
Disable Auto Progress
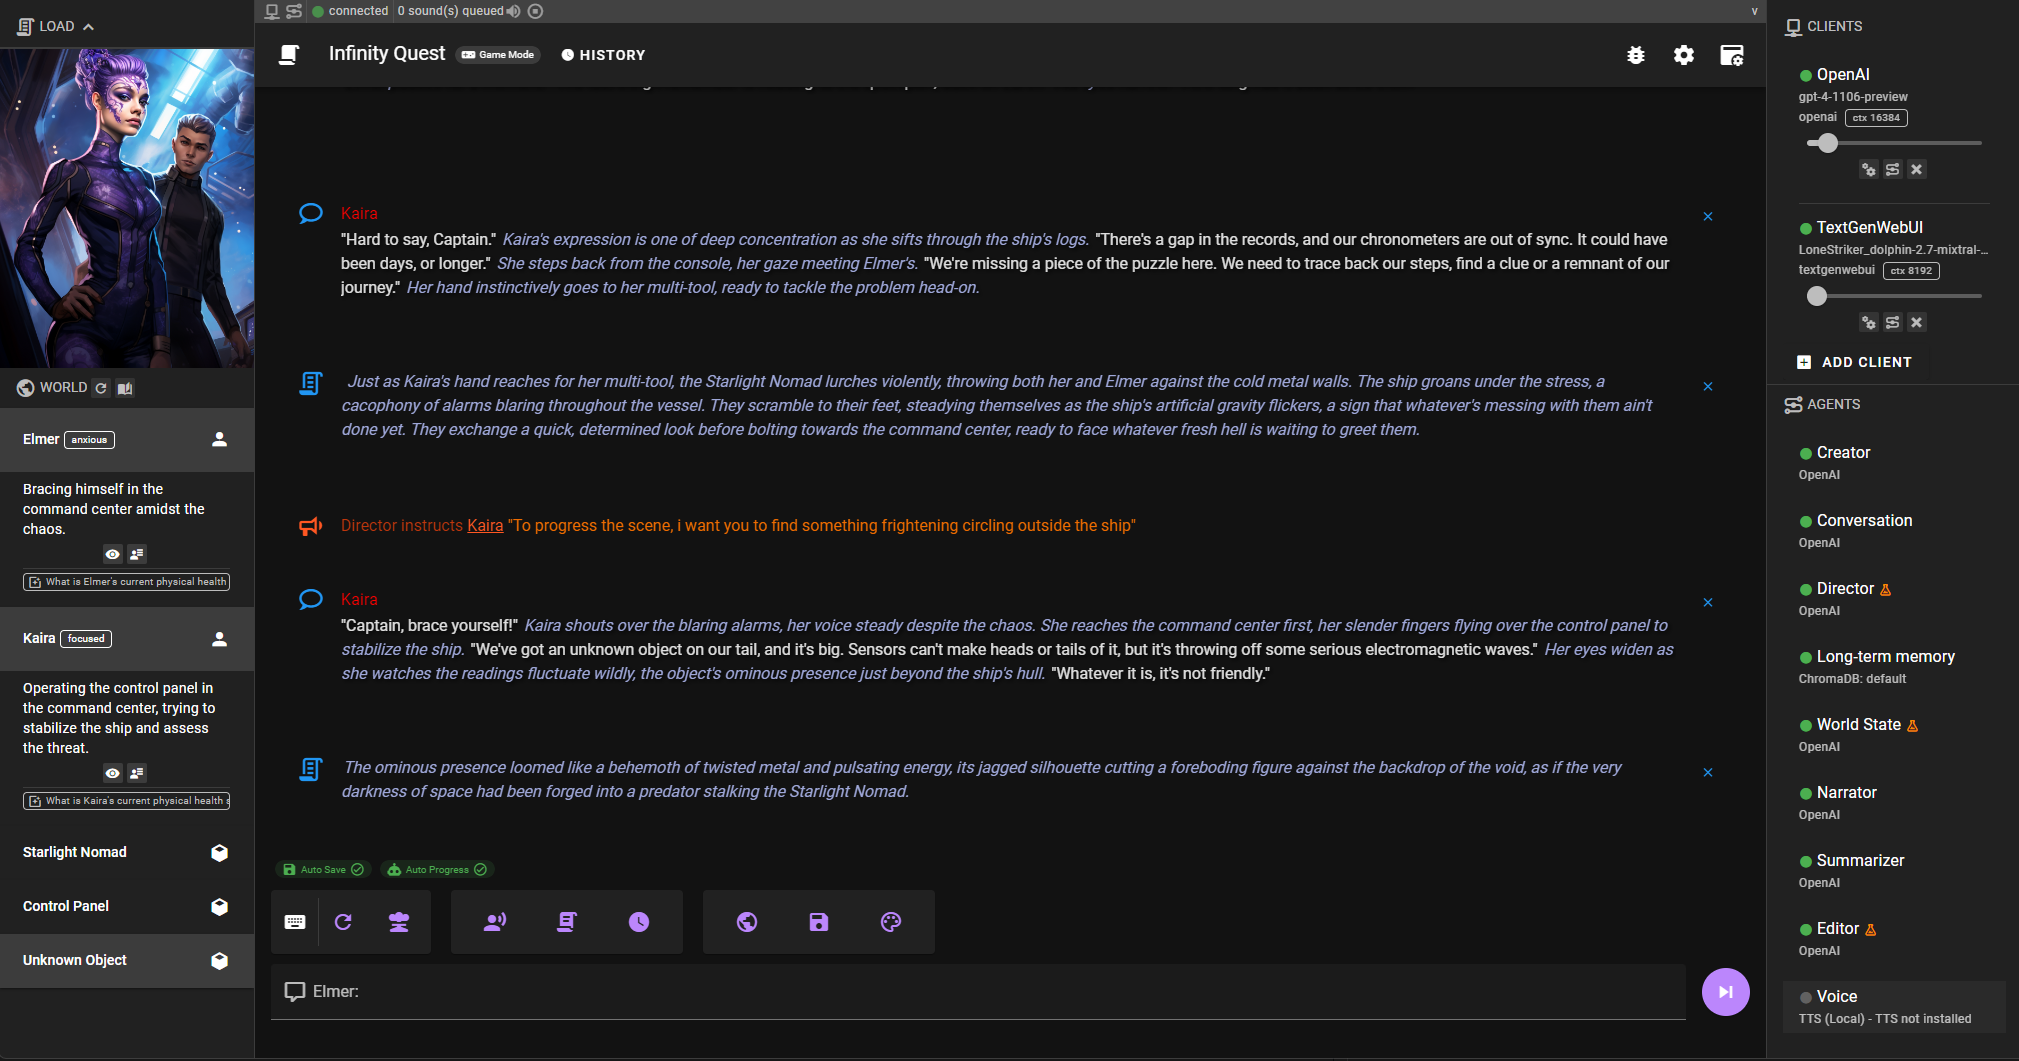pyautogui.click(x=437, y=869)
